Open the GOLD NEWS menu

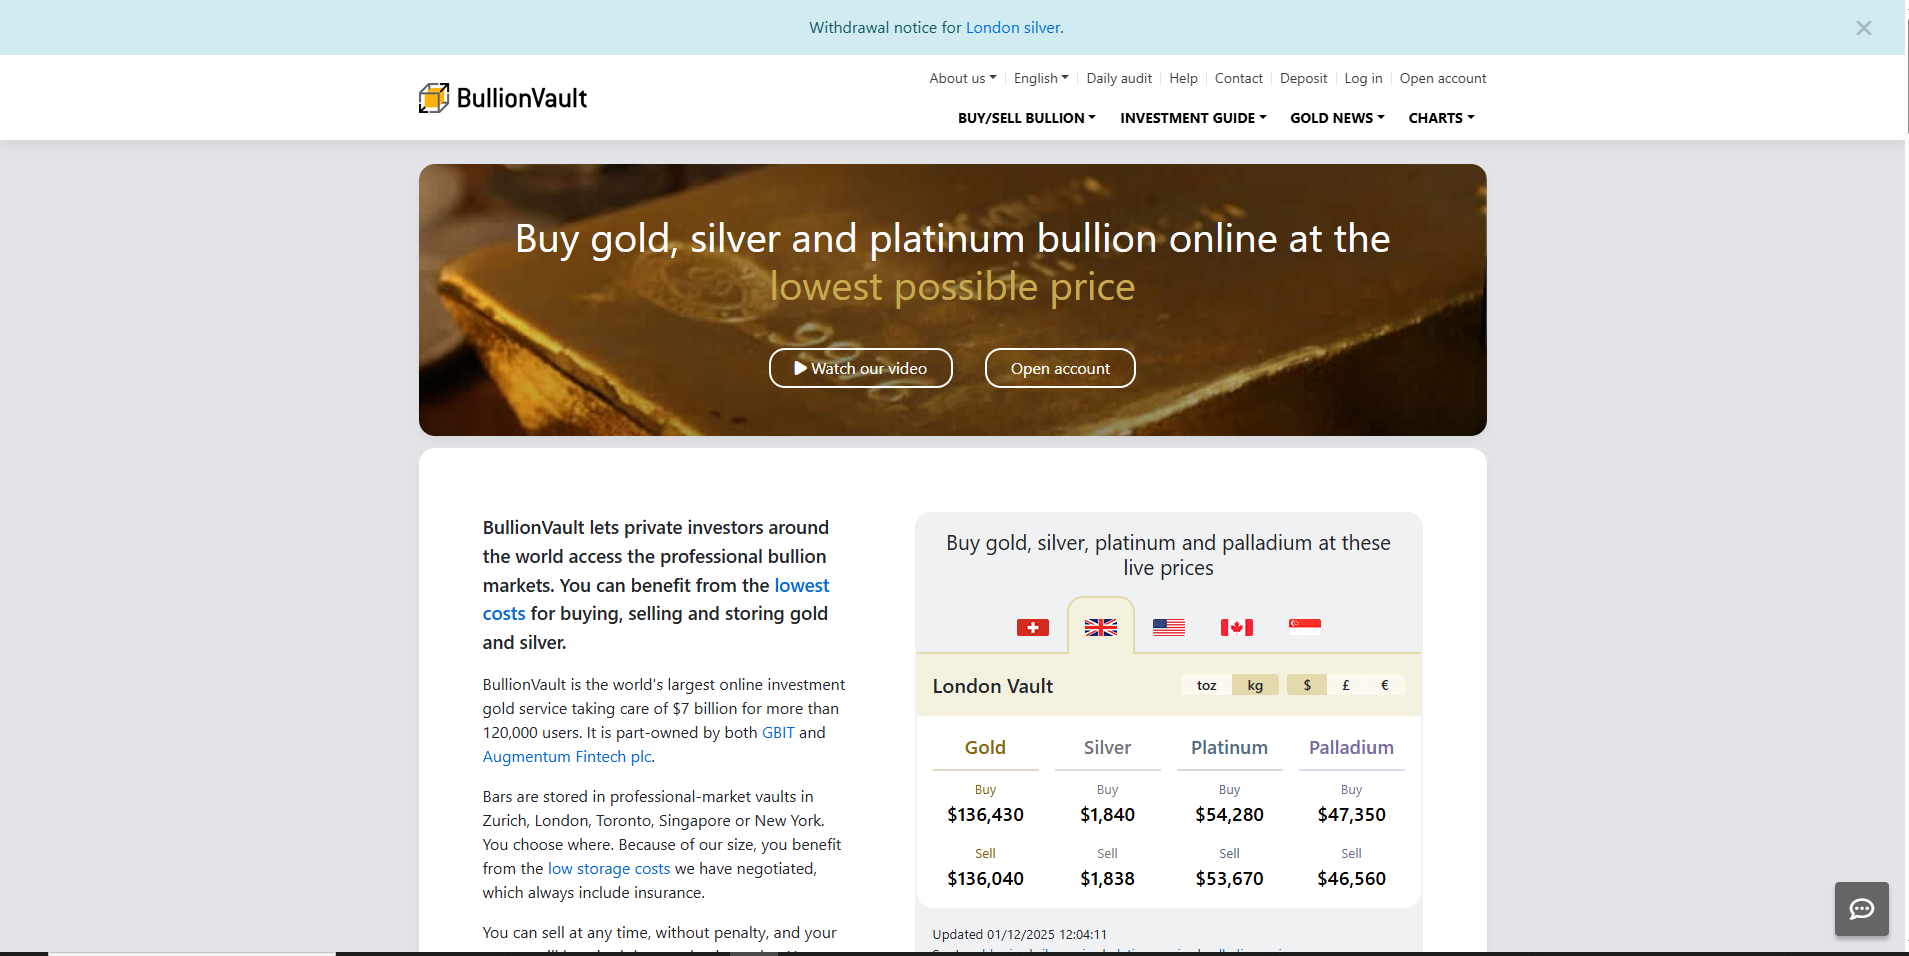pyautogui.click(x=1337, y=118)
